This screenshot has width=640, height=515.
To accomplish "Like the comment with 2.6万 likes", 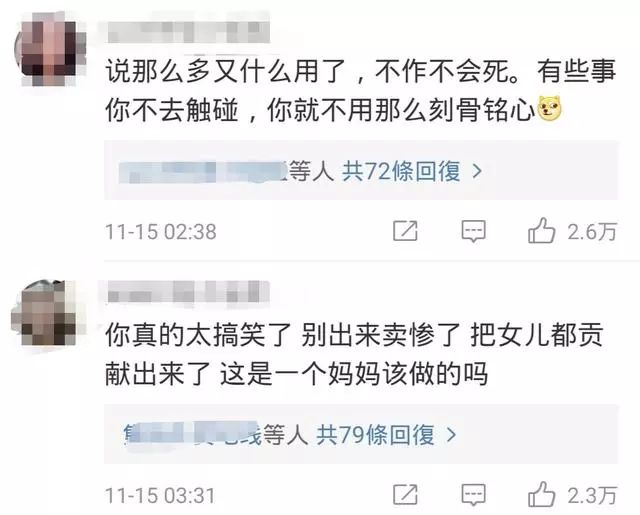I will click(541, 231).
